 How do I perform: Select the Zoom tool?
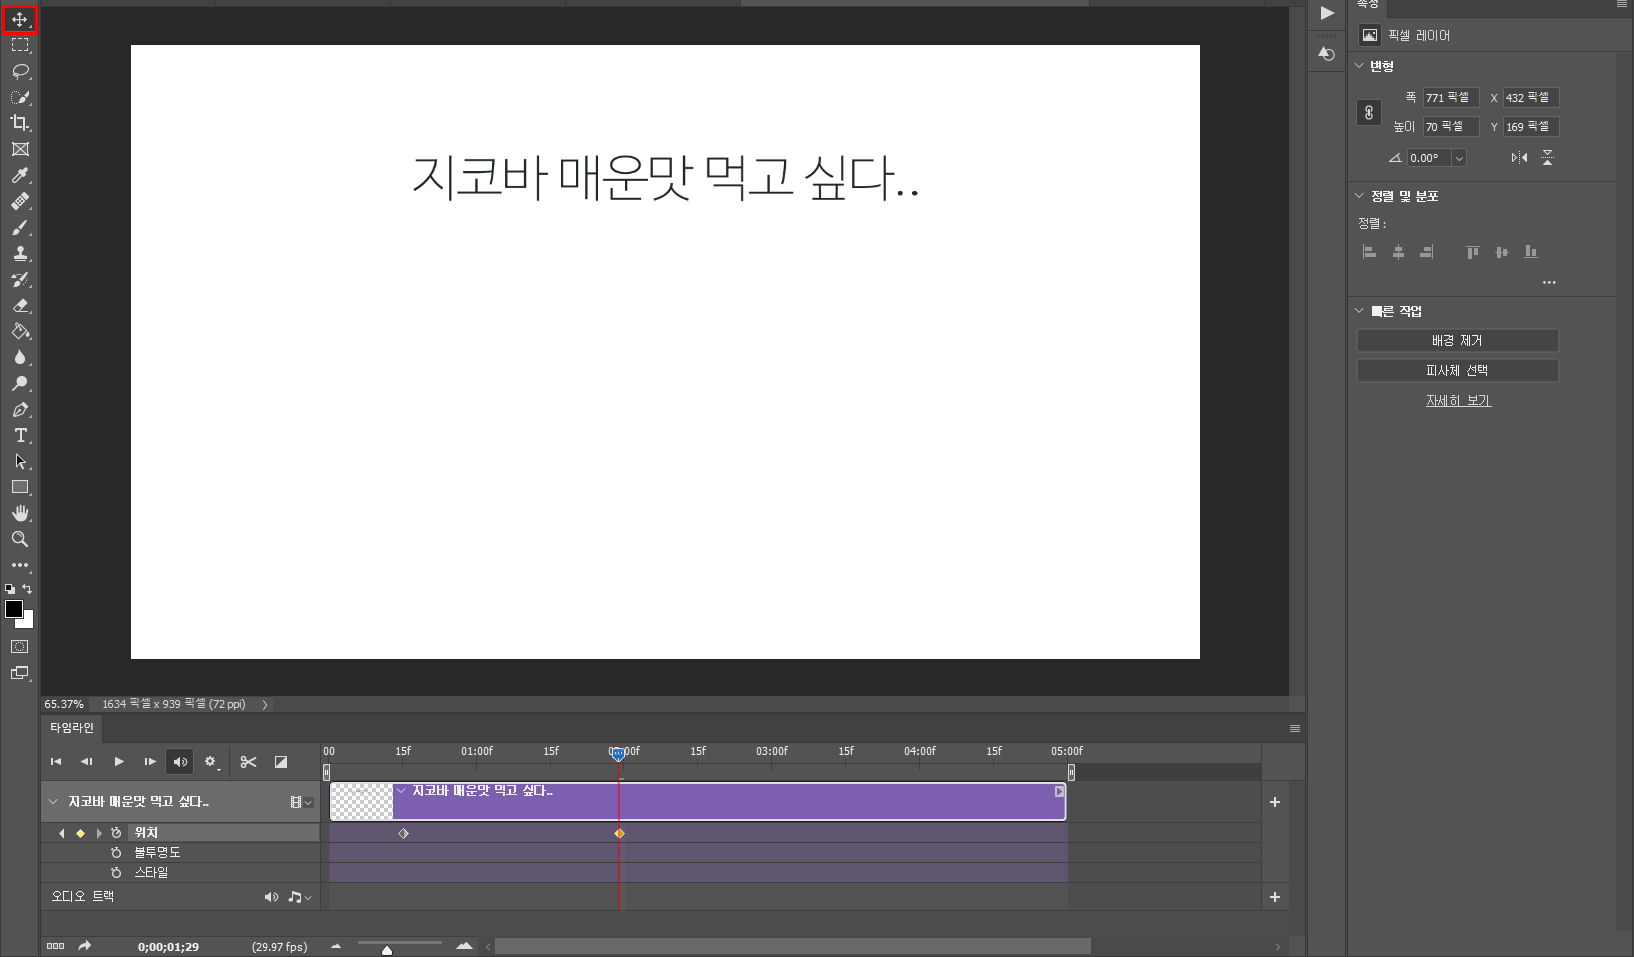pyautogui.click(x=20, y=539)
